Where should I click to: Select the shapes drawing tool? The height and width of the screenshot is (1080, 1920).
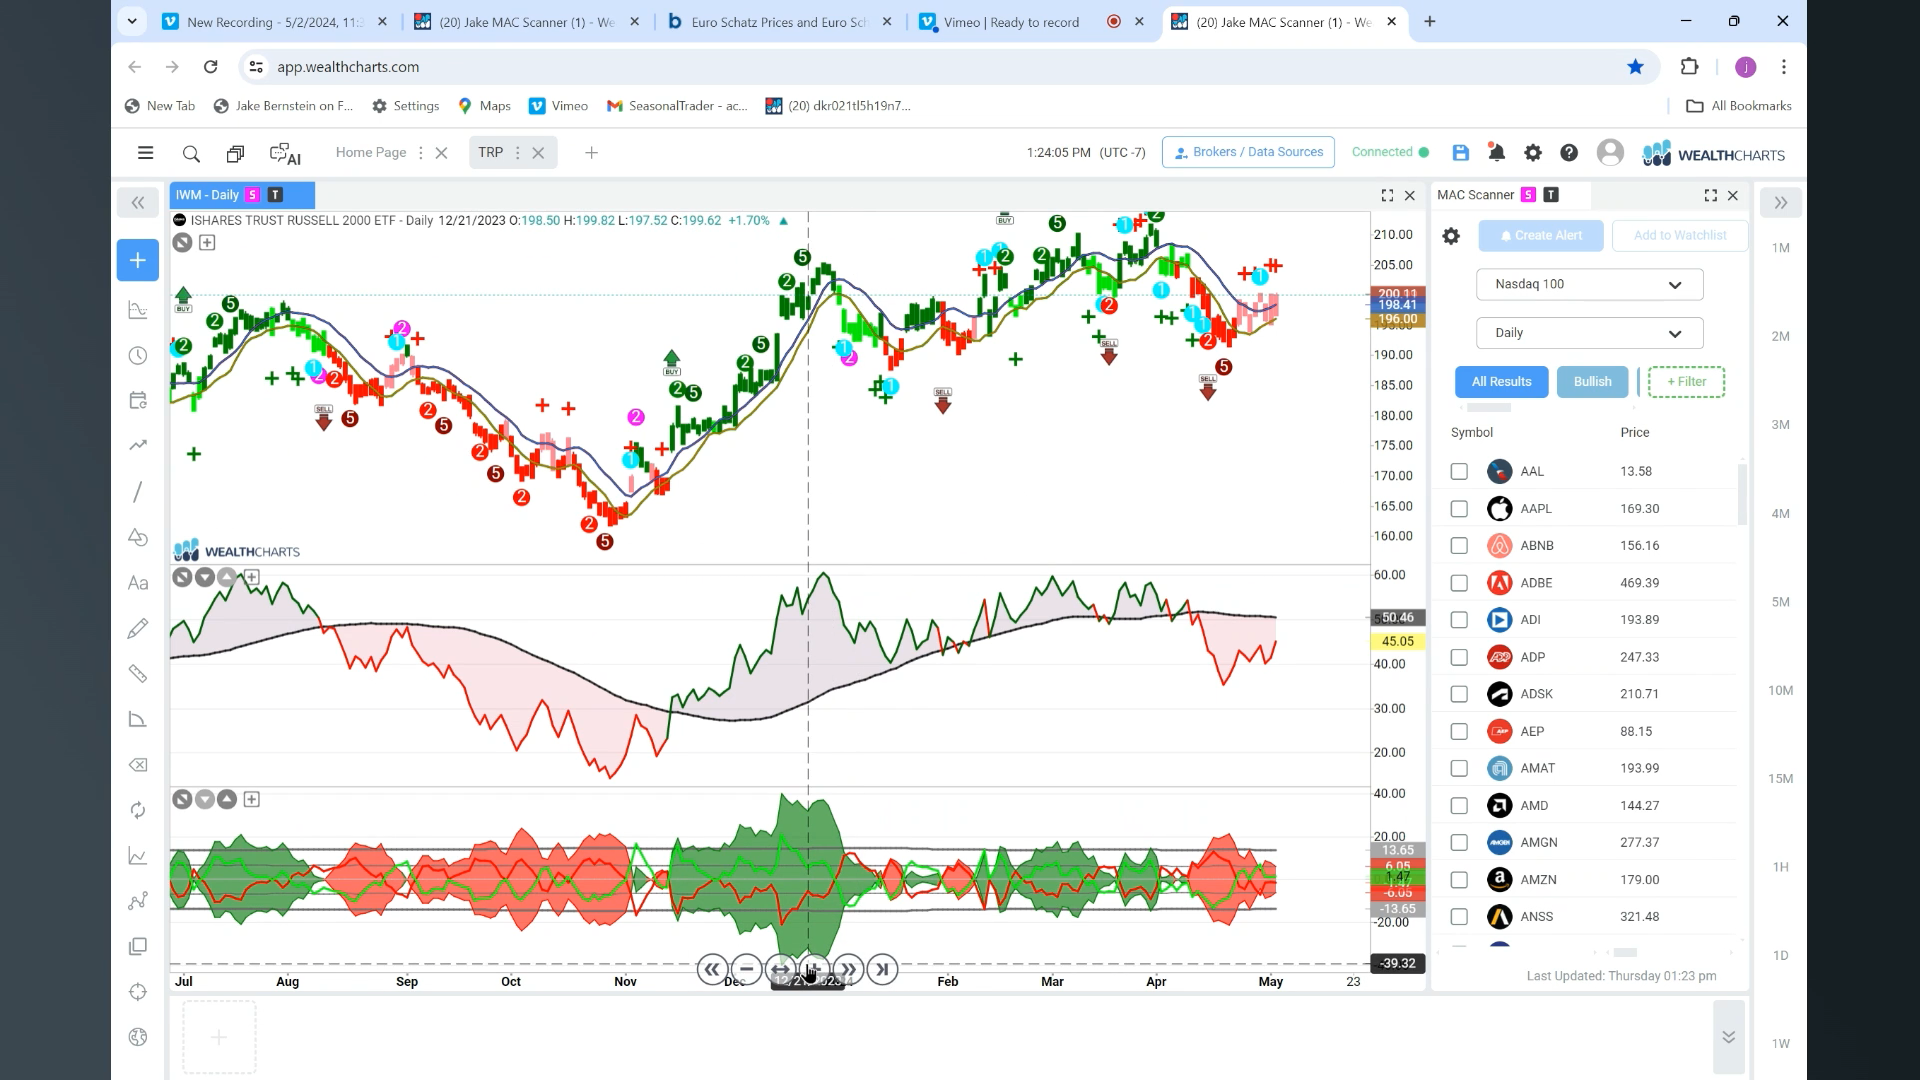138,537
